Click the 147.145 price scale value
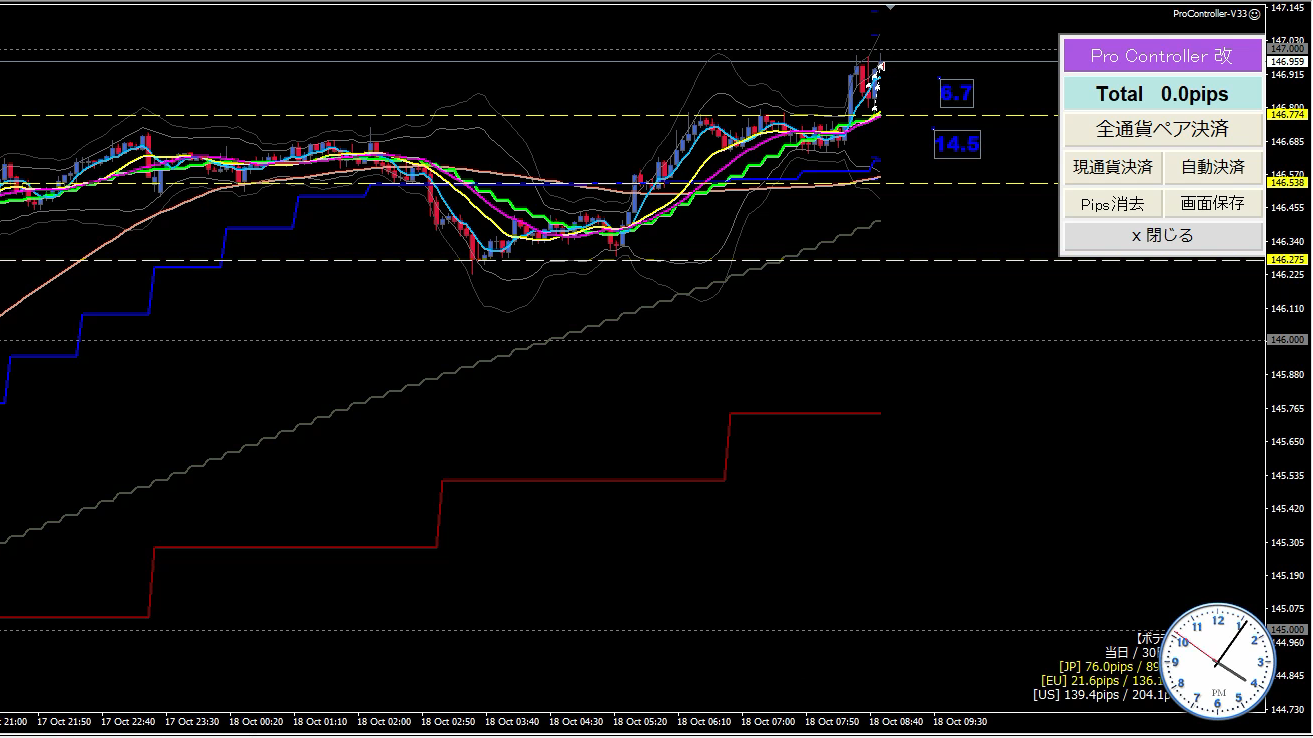Viewport: 1313px width, 738px height. click(x=1288, y=8)
